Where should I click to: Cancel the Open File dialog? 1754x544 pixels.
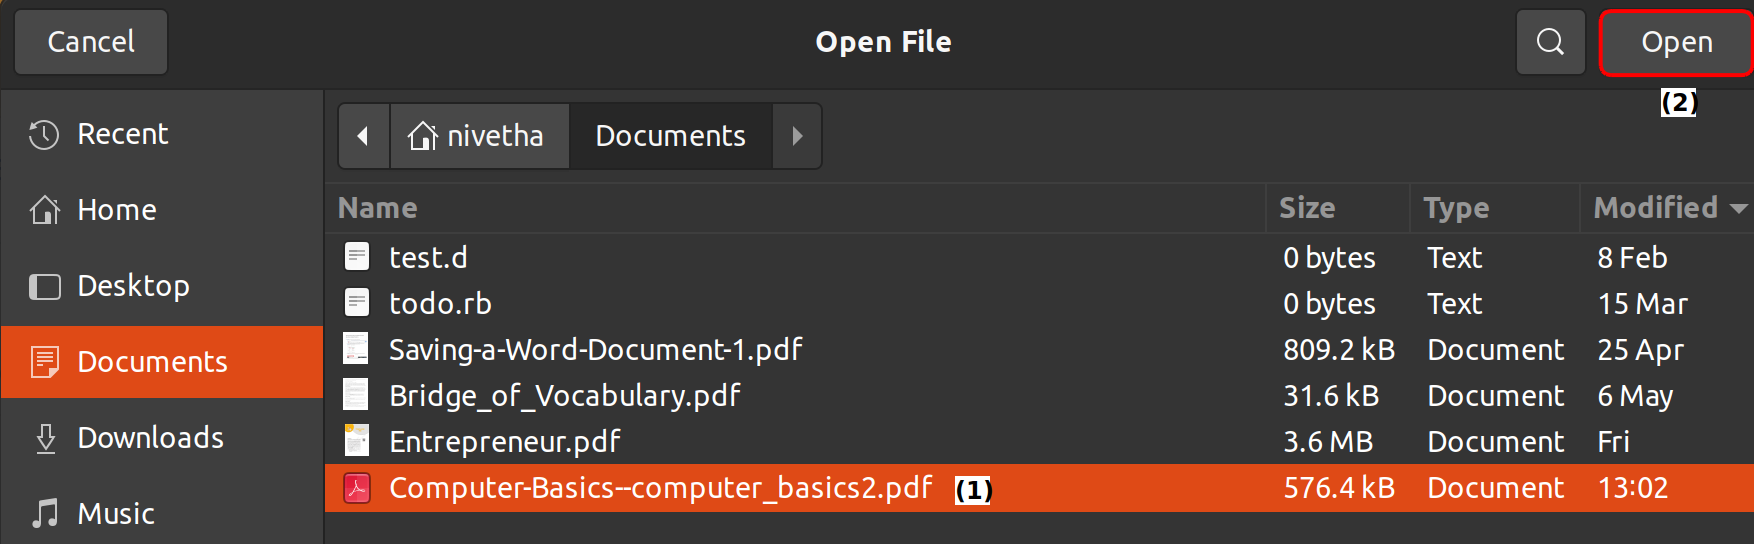click(x=91, y=42)
